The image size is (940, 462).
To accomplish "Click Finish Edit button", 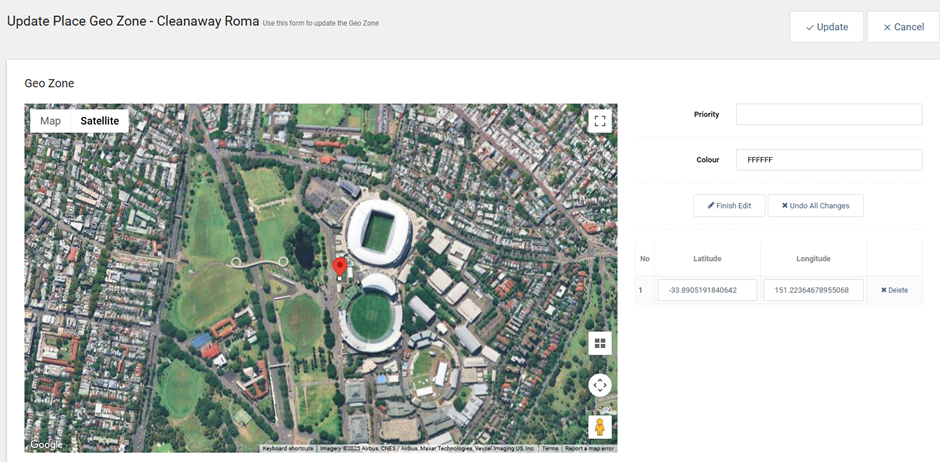I will 729,206.
